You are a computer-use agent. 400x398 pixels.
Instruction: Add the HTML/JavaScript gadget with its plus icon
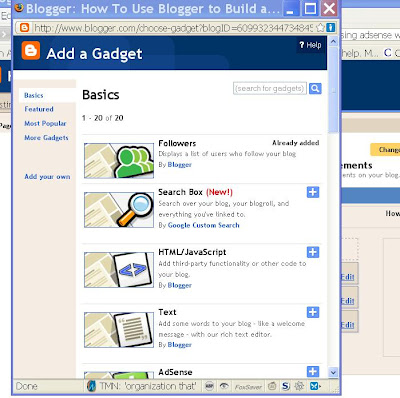313,252
